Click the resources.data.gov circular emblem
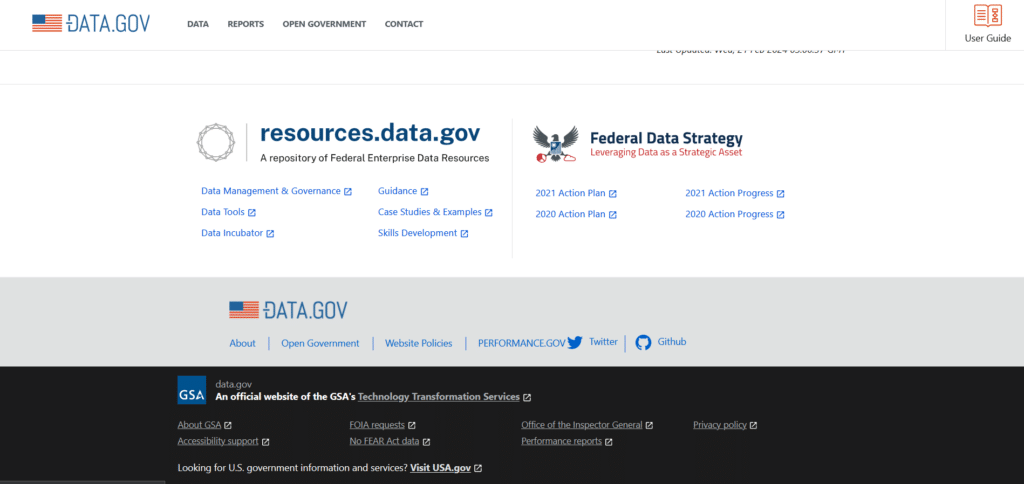 (216, 142)
